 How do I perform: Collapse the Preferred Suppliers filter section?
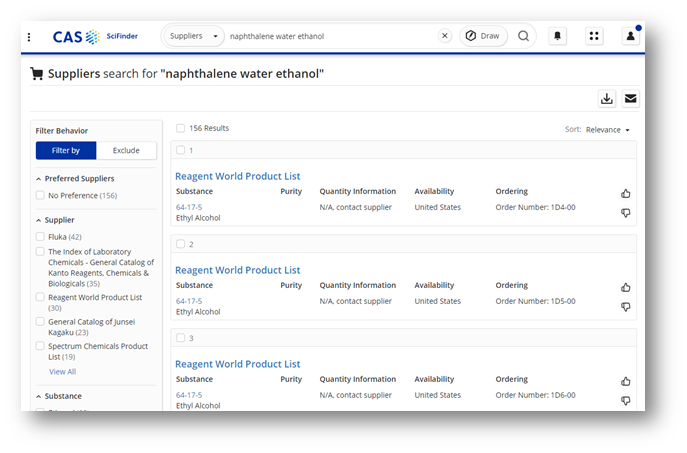(39, 179)
